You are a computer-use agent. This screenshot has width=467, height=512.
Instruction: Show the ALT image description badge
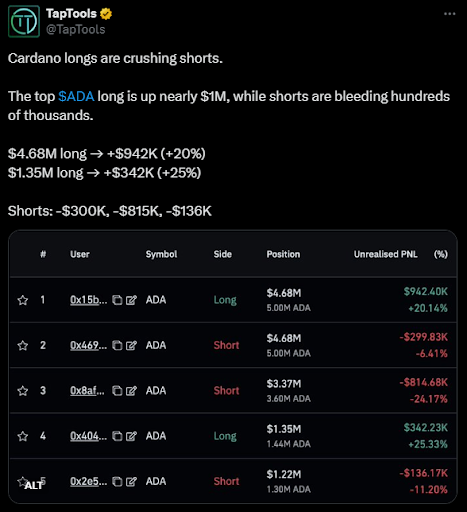coord(33,485)
